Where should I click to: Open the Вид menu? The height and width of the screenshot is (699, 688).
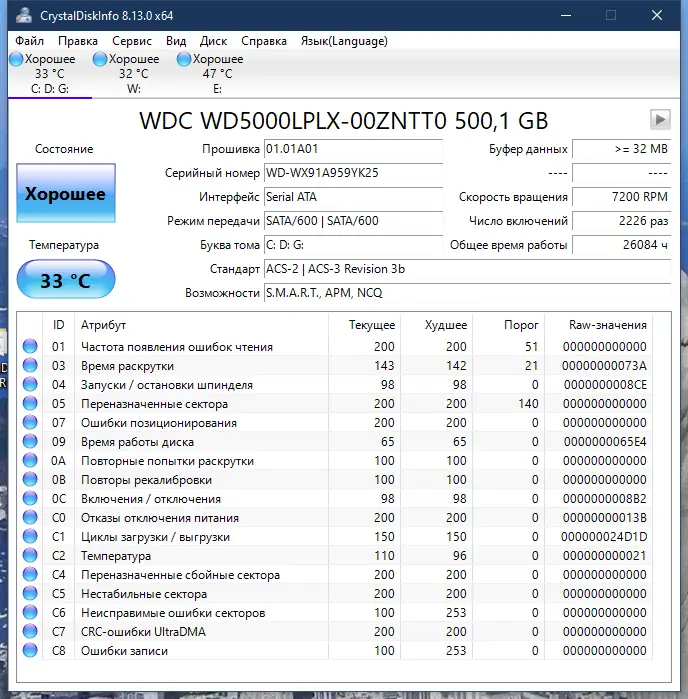point(176,41)
